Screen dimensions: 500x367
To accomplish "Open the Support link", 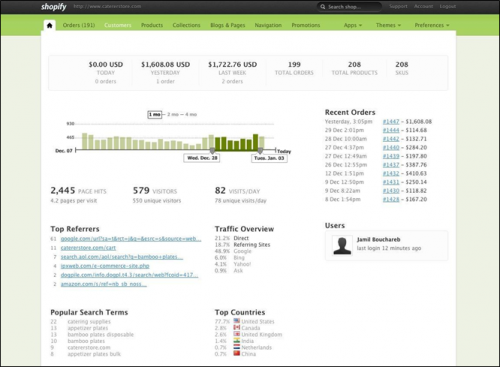I will coord(398,6).
